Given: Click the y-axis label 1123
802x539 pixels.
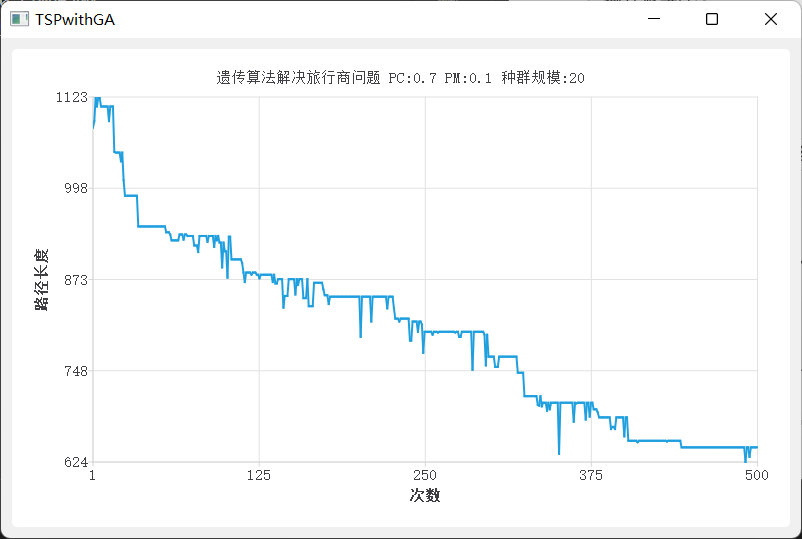Looking at the screenshot, I should coord(72,97).
